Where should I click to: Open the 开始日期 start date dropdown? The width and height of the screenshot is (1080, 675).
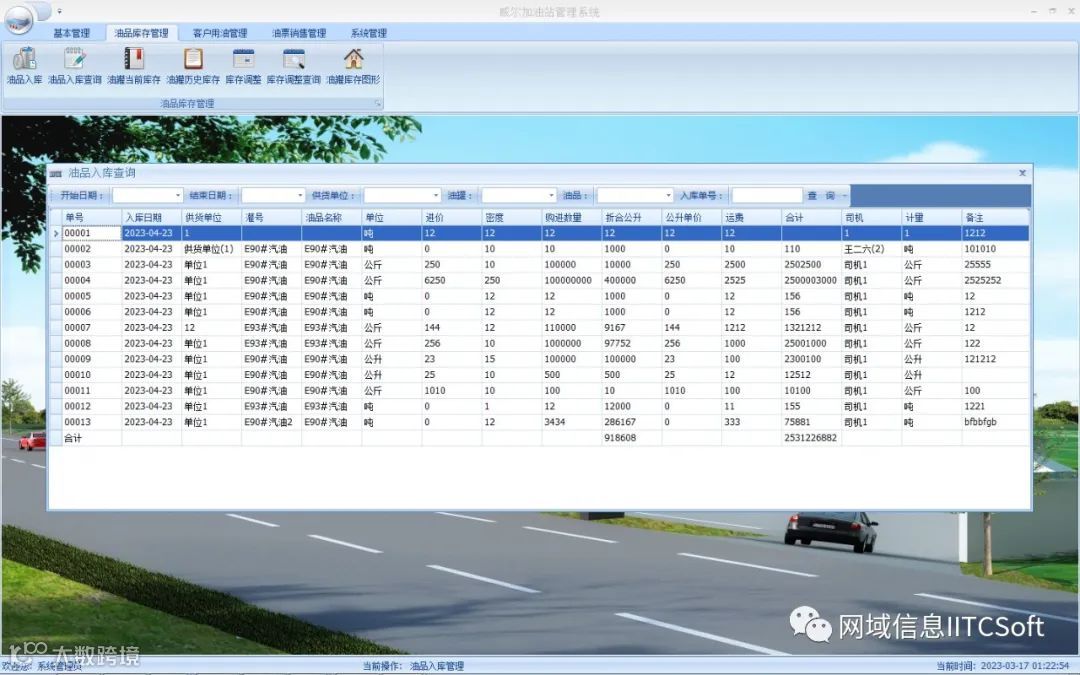tap(178, 196)
